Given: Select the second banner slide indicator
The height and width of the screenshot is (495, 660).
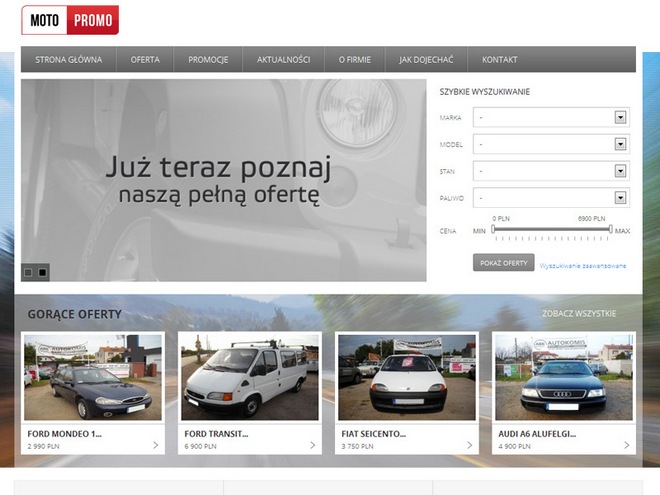Looking at the screenshot, I should click(x=42, y=272).
